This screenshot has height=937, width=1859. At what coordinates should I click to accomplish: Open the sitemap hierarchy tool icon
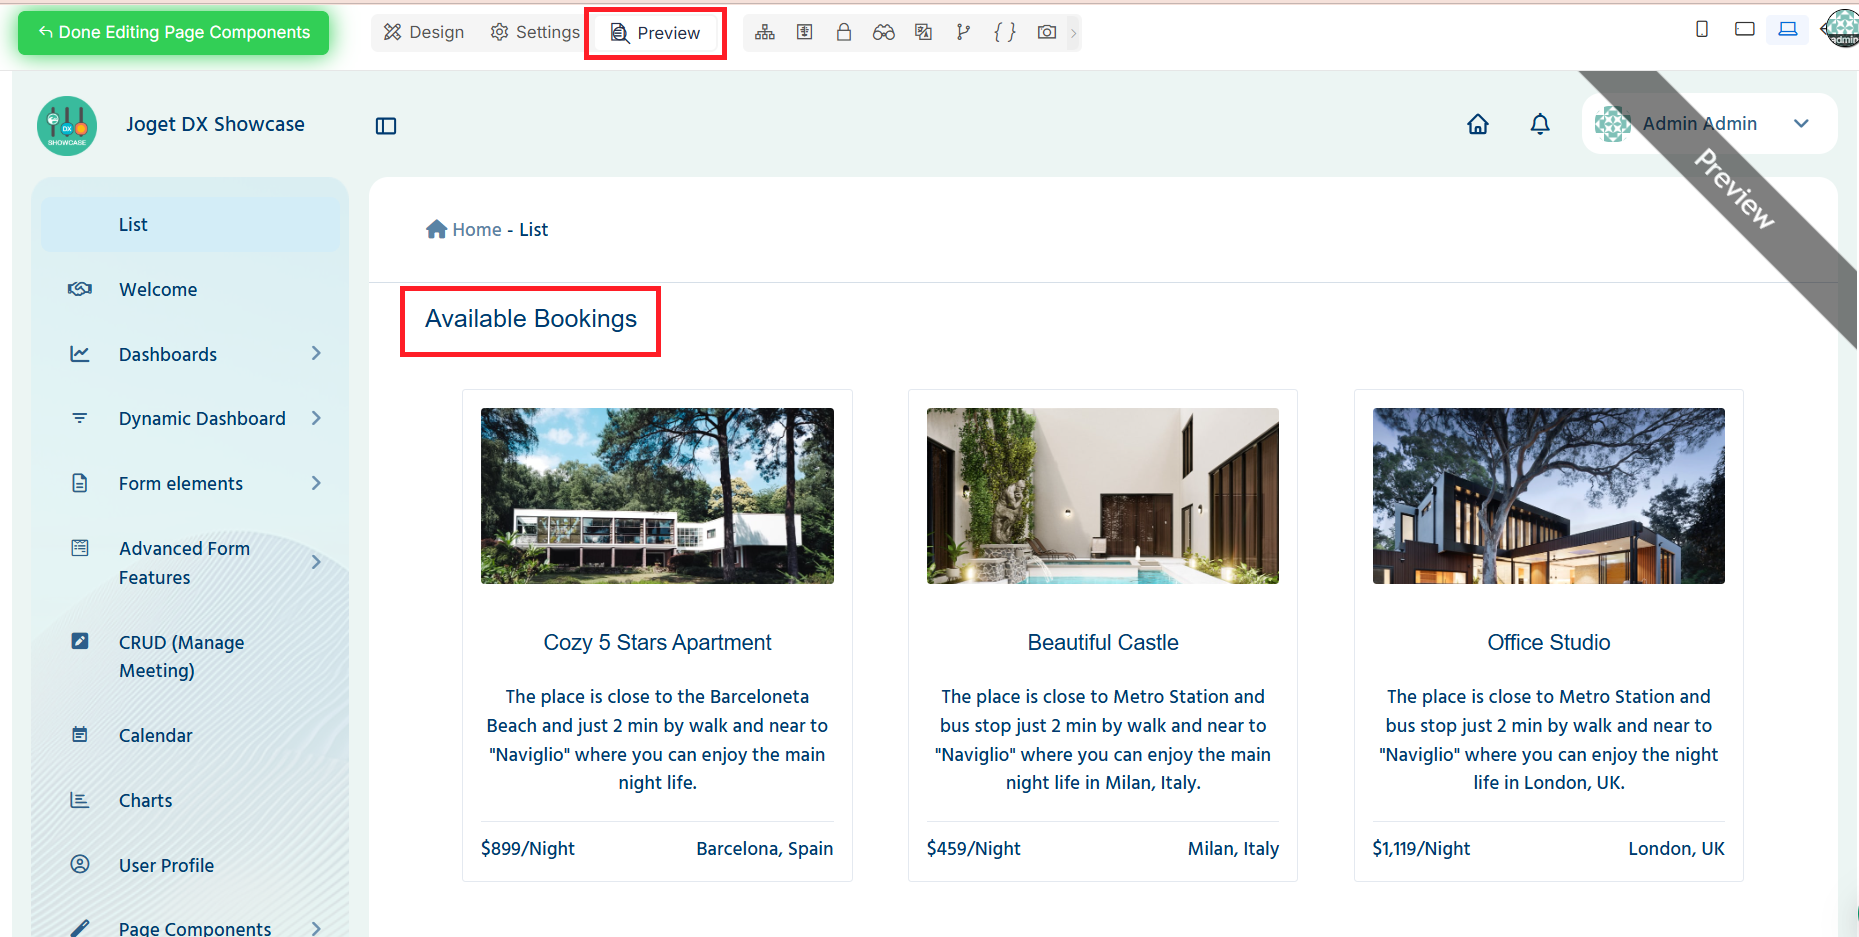click(765, 32)
